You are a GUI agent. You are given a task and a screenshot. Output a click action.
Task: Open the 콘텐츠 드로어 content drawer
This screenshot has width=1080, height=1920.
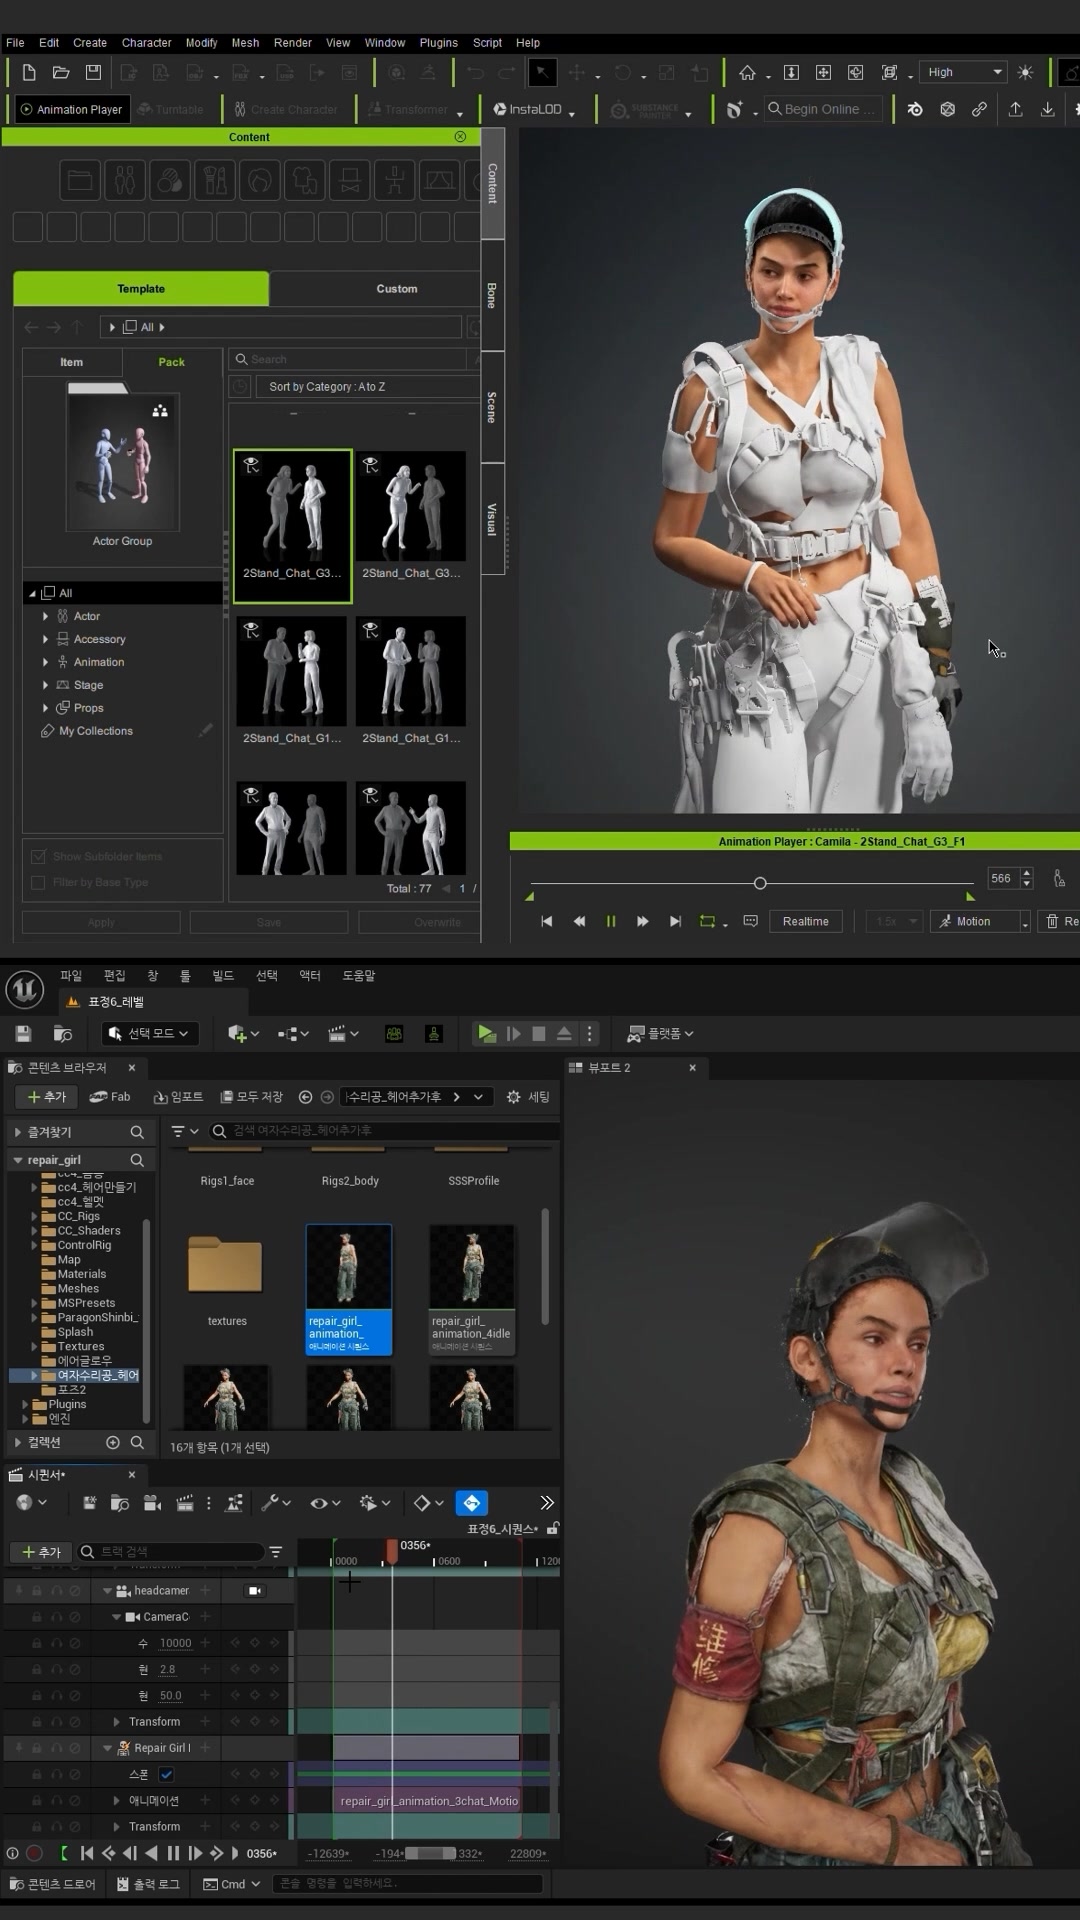(x=52, y=1884)
